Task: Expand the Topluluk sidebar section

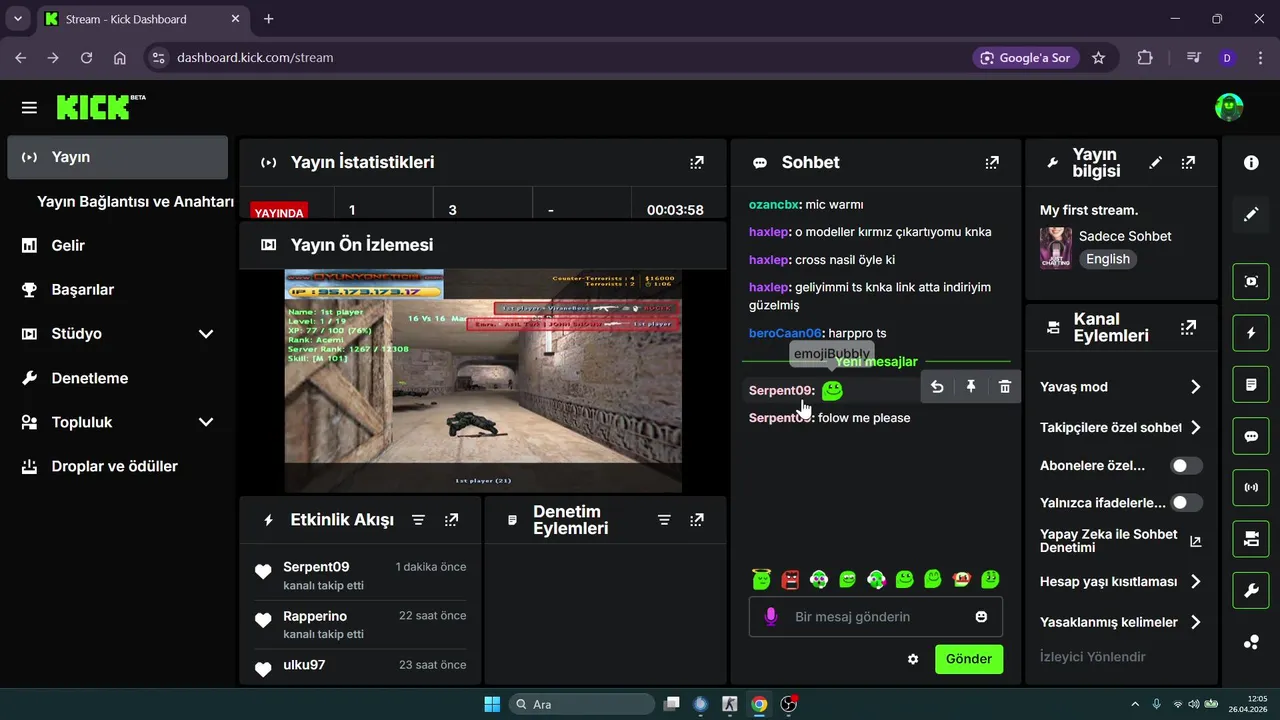Action: 206,422
